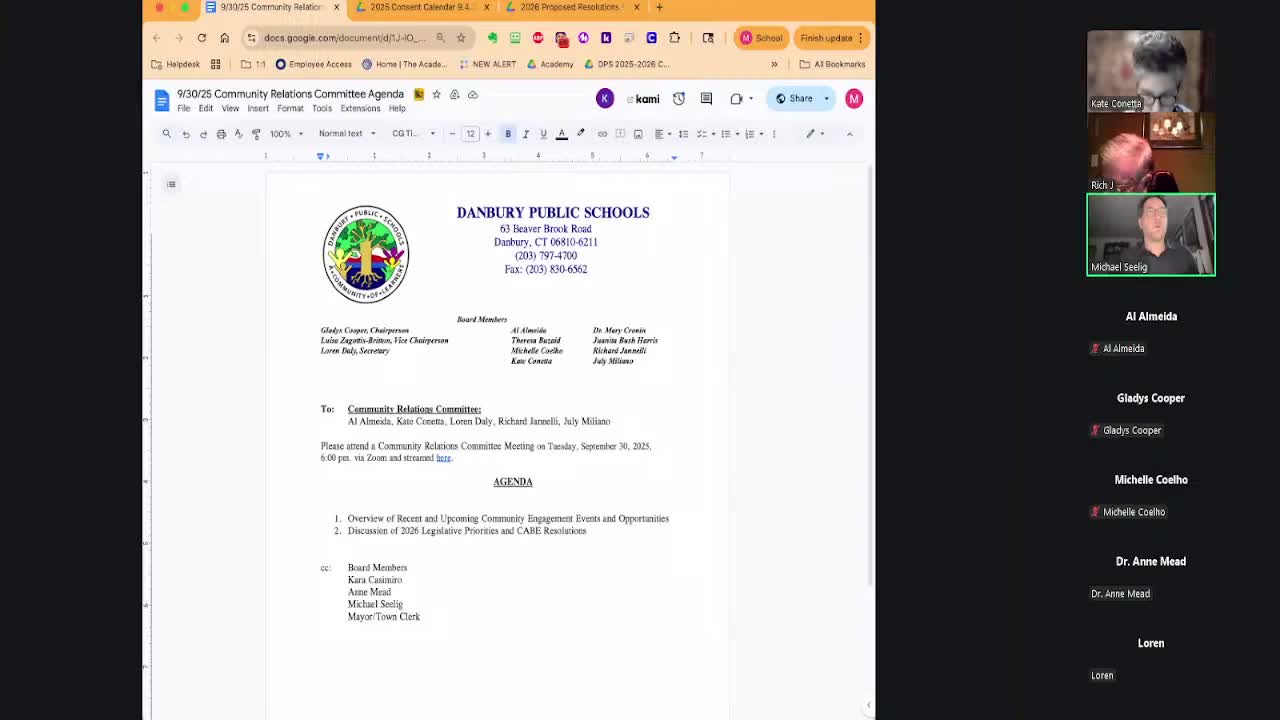The width and height of the screenshot is (1280, 720).
Task: Click the Insert link icon
Action: coord(602,134)
